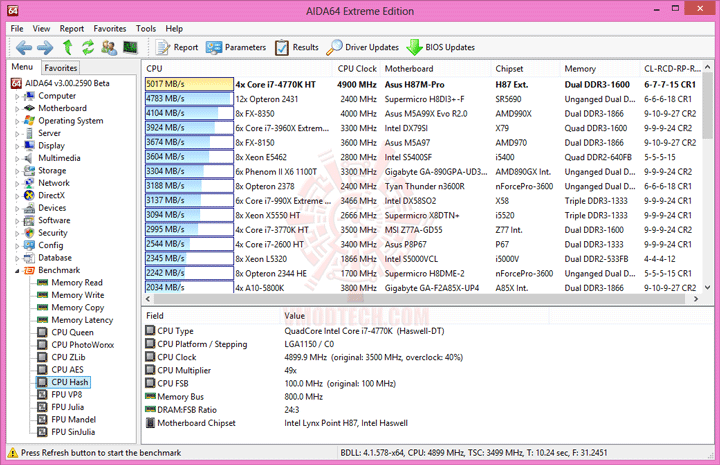Screen dimensions: 720x465
Task: Expand the Operating System node arrow
Action: pyautogui.click(x=17, y=122)
